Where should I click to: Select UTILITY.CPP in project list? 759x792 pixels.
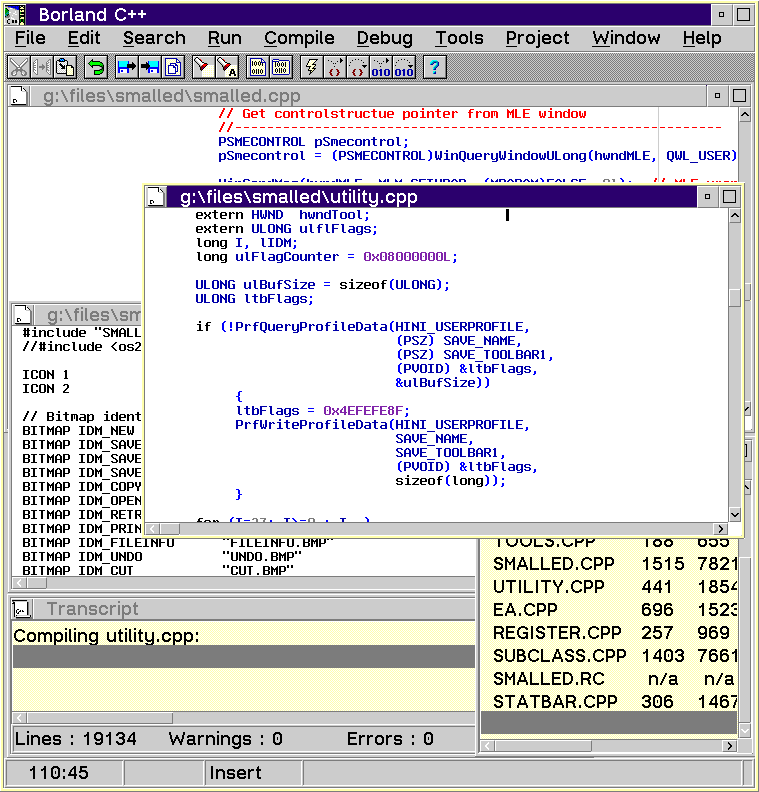tap(609, 586)
